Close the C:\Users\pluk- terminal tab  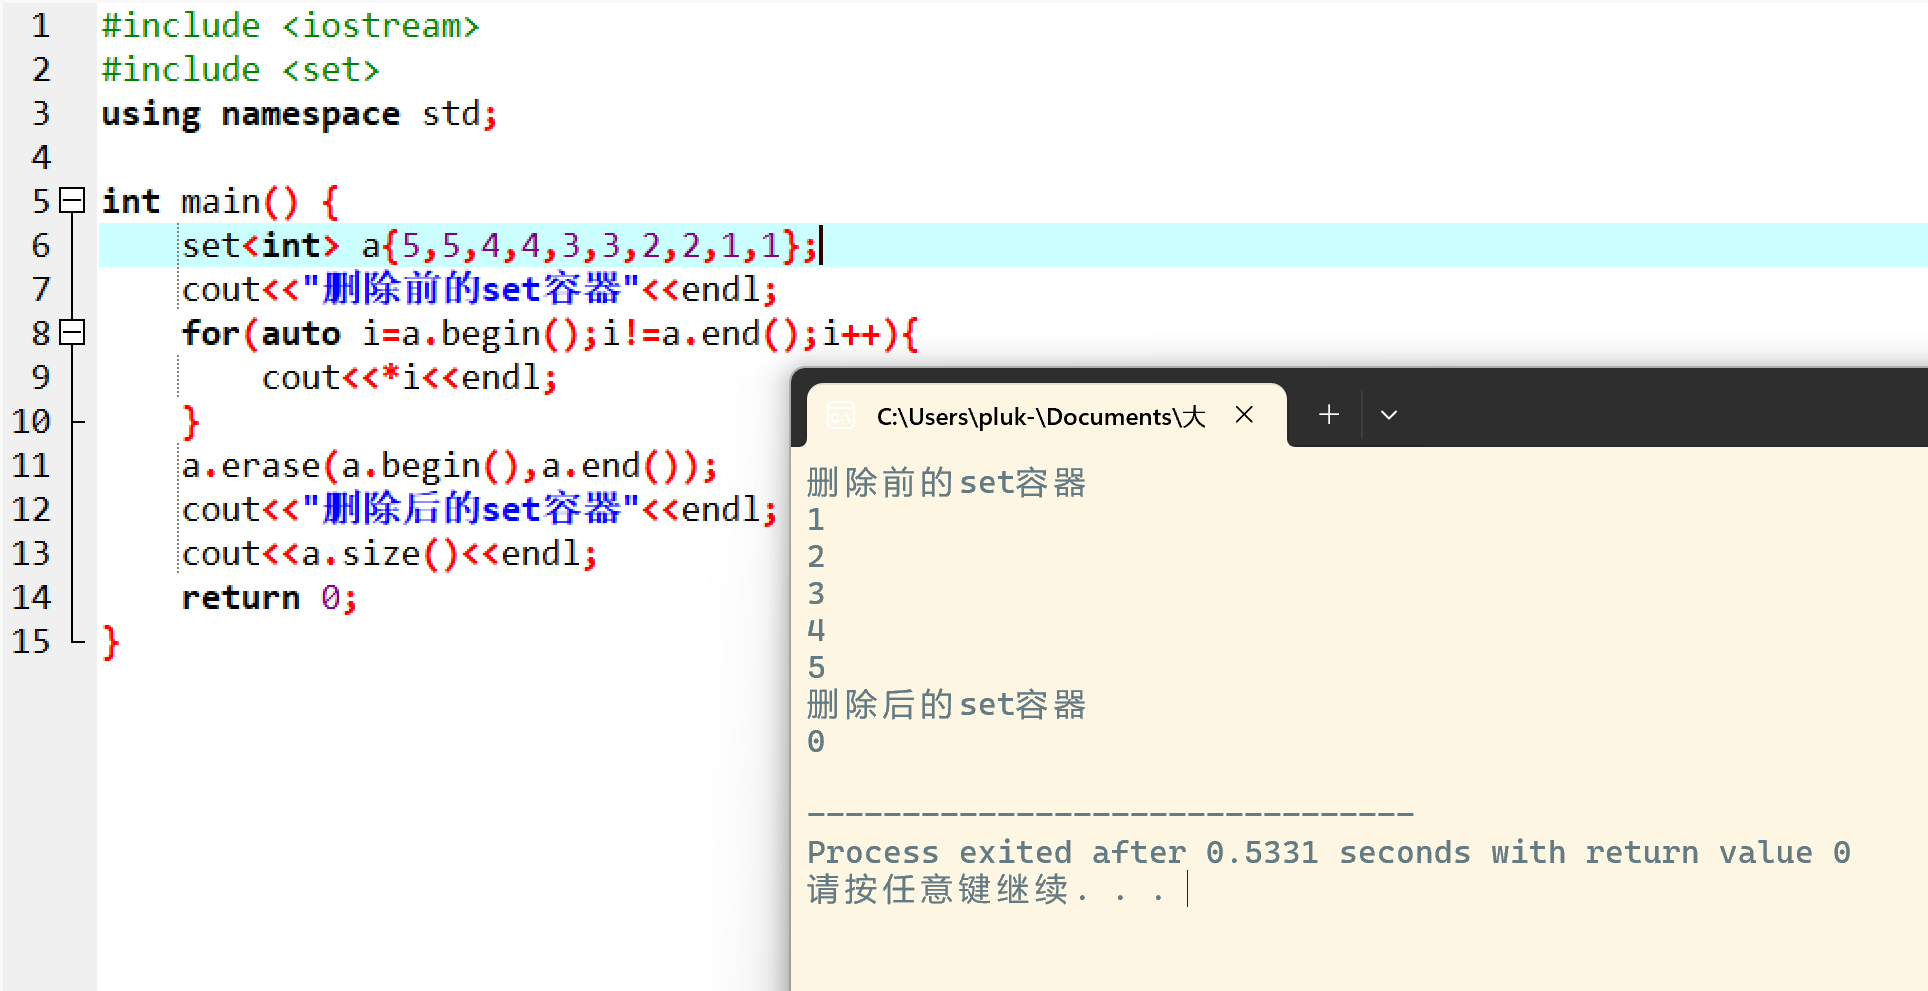[1243, 415]
